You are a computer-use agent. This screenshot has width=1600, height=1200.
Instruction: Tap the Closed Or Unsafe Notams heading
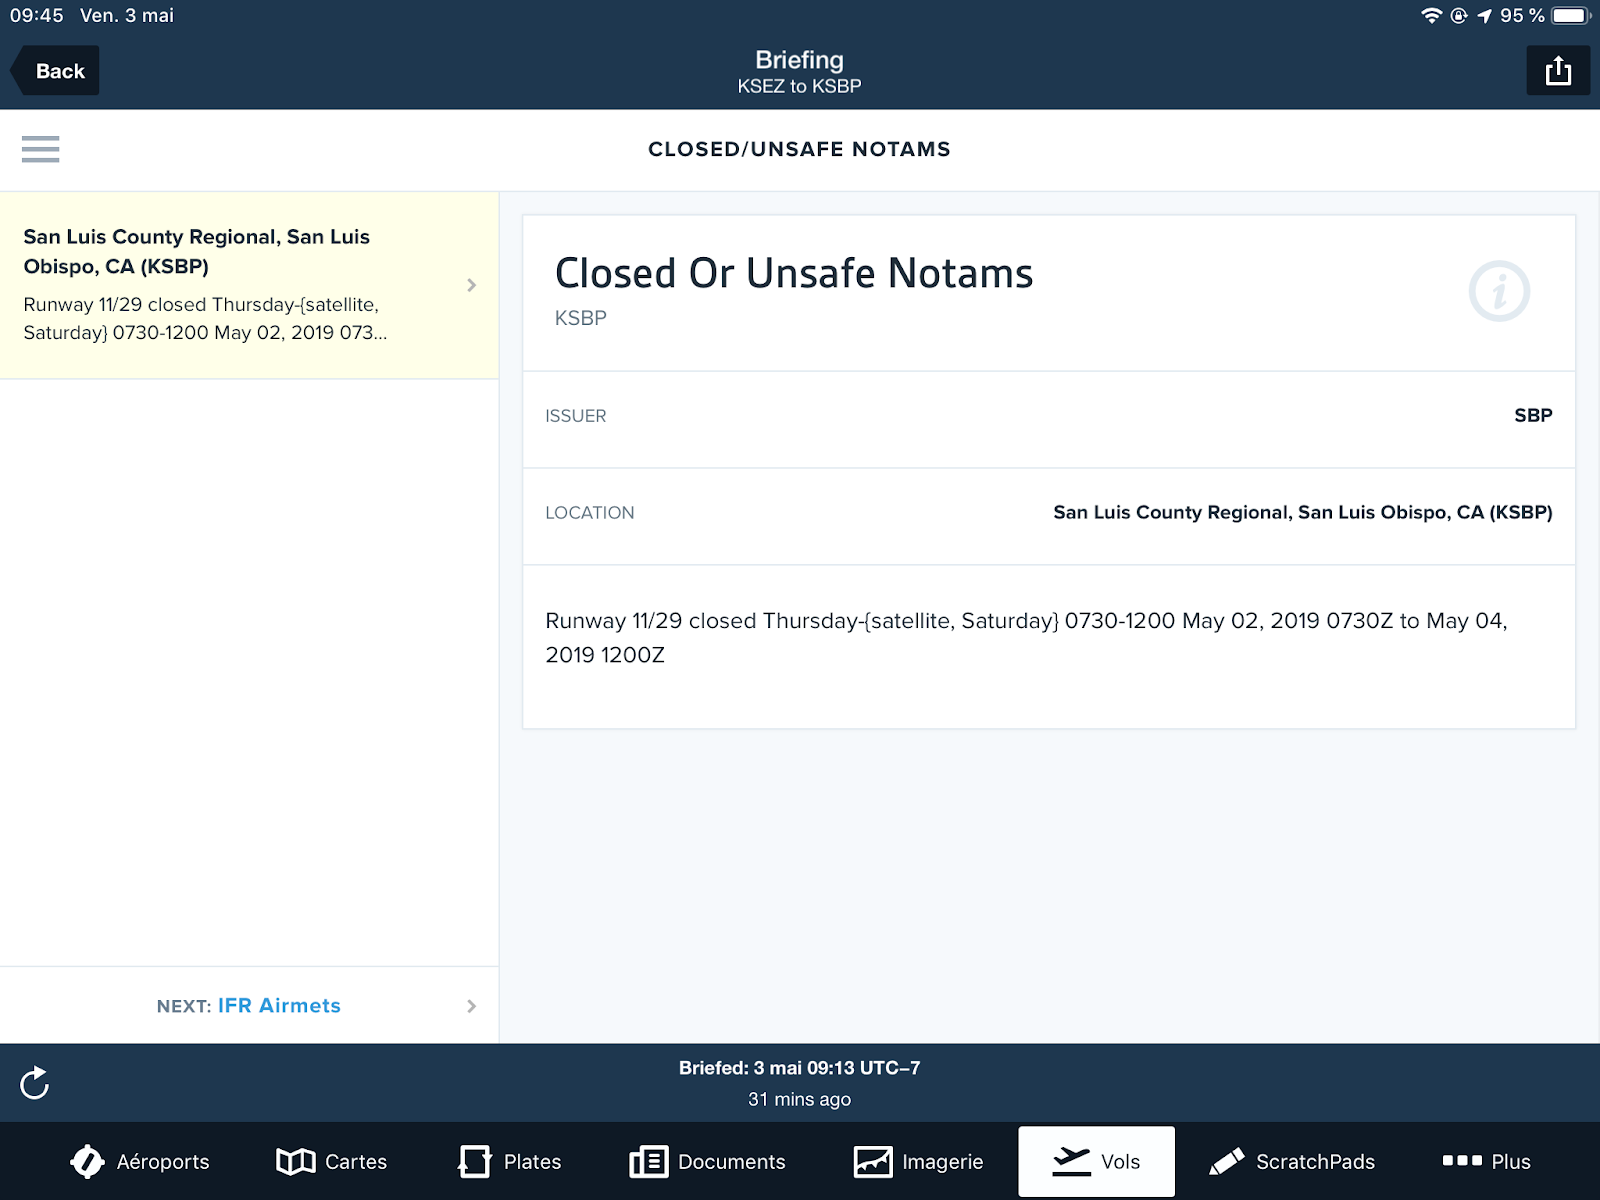coord(794,273)
